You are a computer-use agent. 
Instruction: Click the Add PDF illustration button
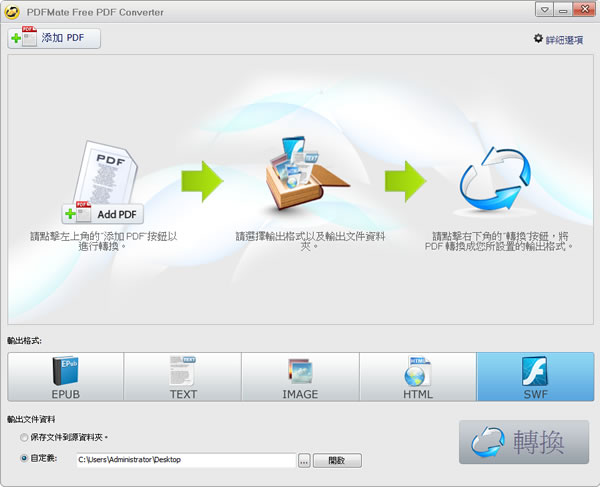click(x=103, y=213)
